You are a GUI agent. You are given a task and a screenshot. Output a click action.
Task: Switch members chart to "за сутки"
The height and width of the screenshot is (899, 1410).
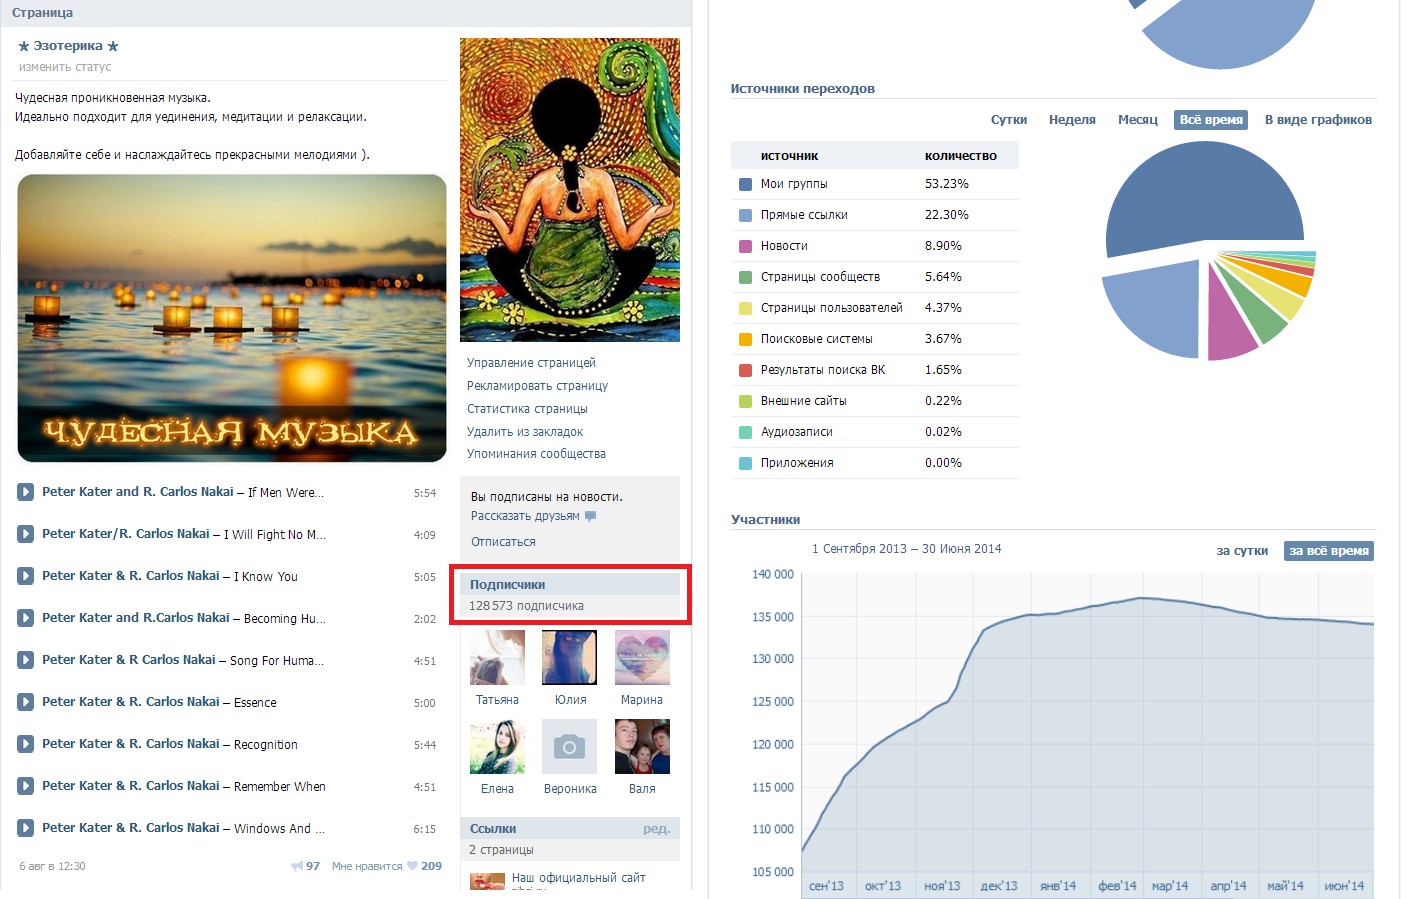point(1242,551)
